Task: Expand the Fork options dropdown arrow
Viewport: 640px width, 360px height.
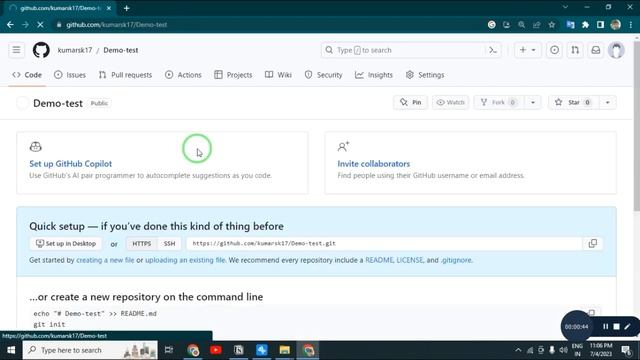Action: coord(533,102)
